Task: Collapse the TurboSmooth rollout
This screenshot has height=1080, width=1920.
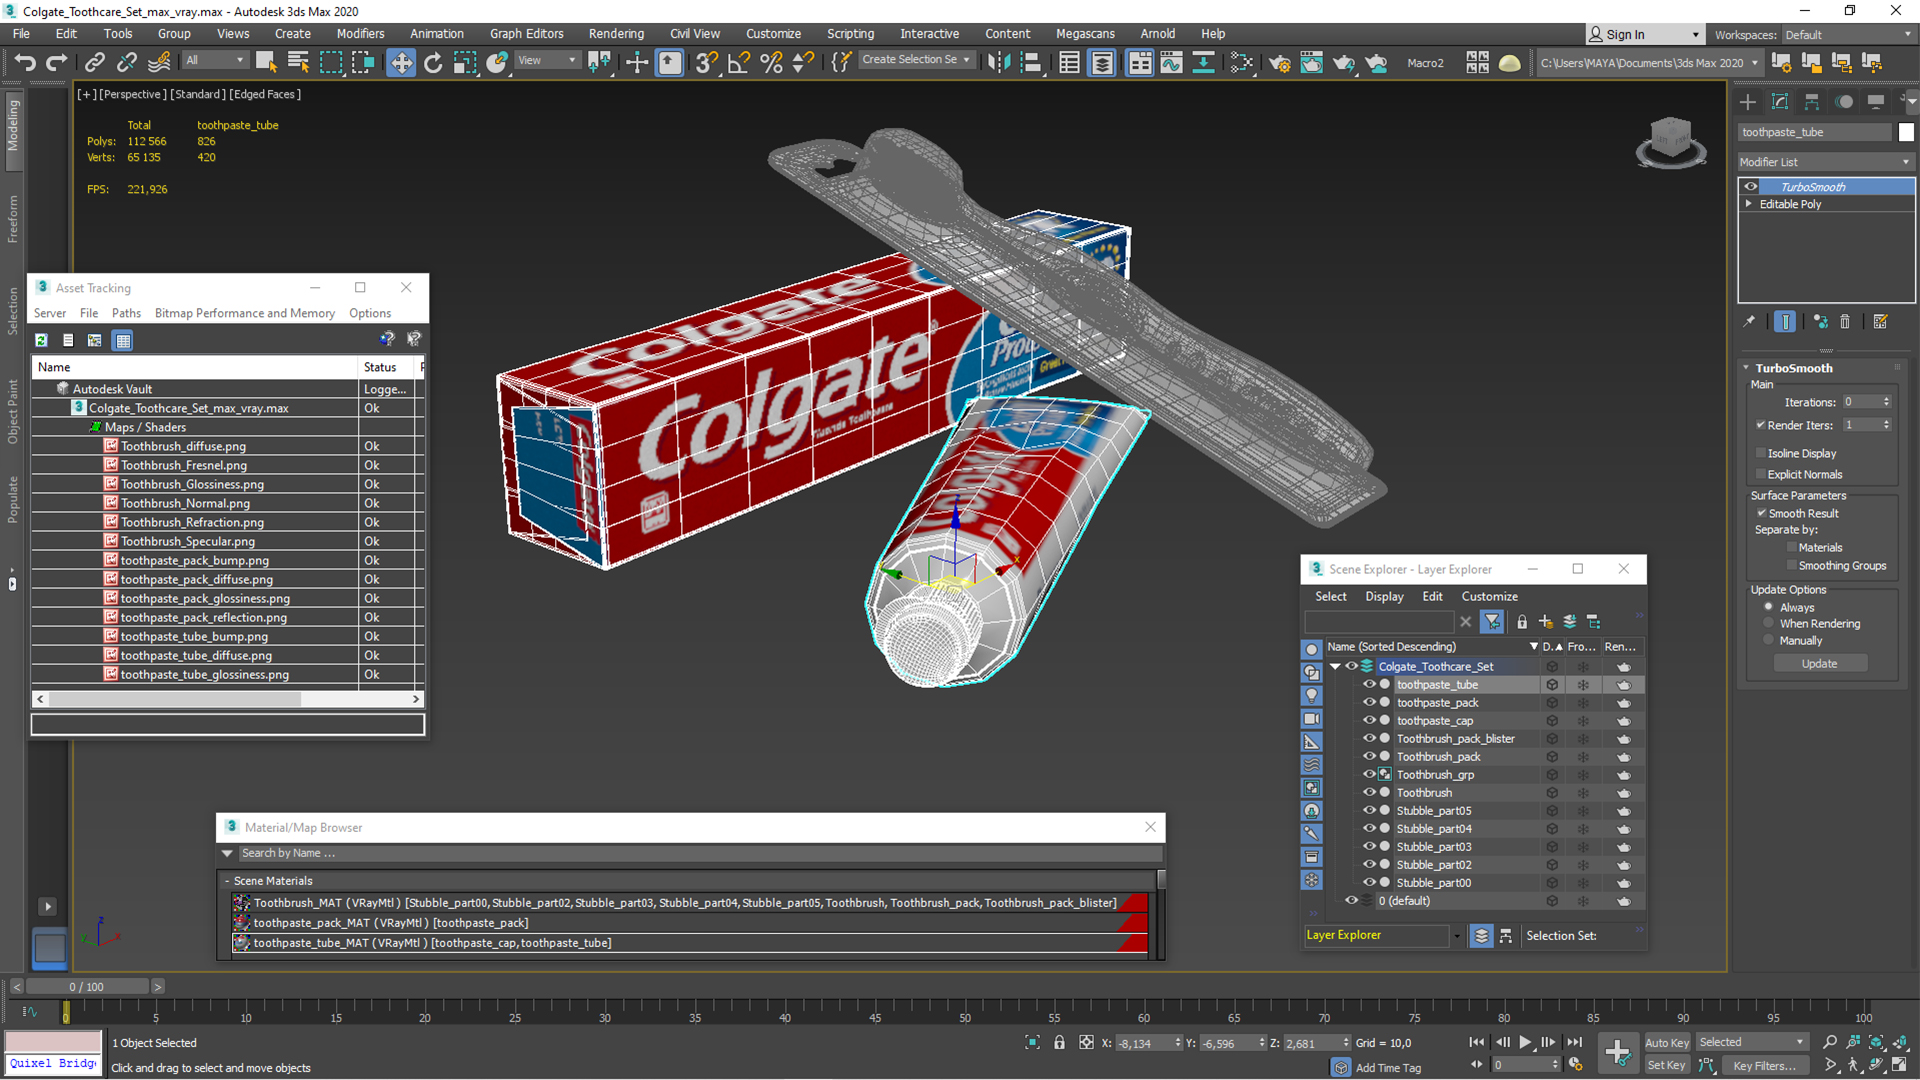Action: [1746, 368]
